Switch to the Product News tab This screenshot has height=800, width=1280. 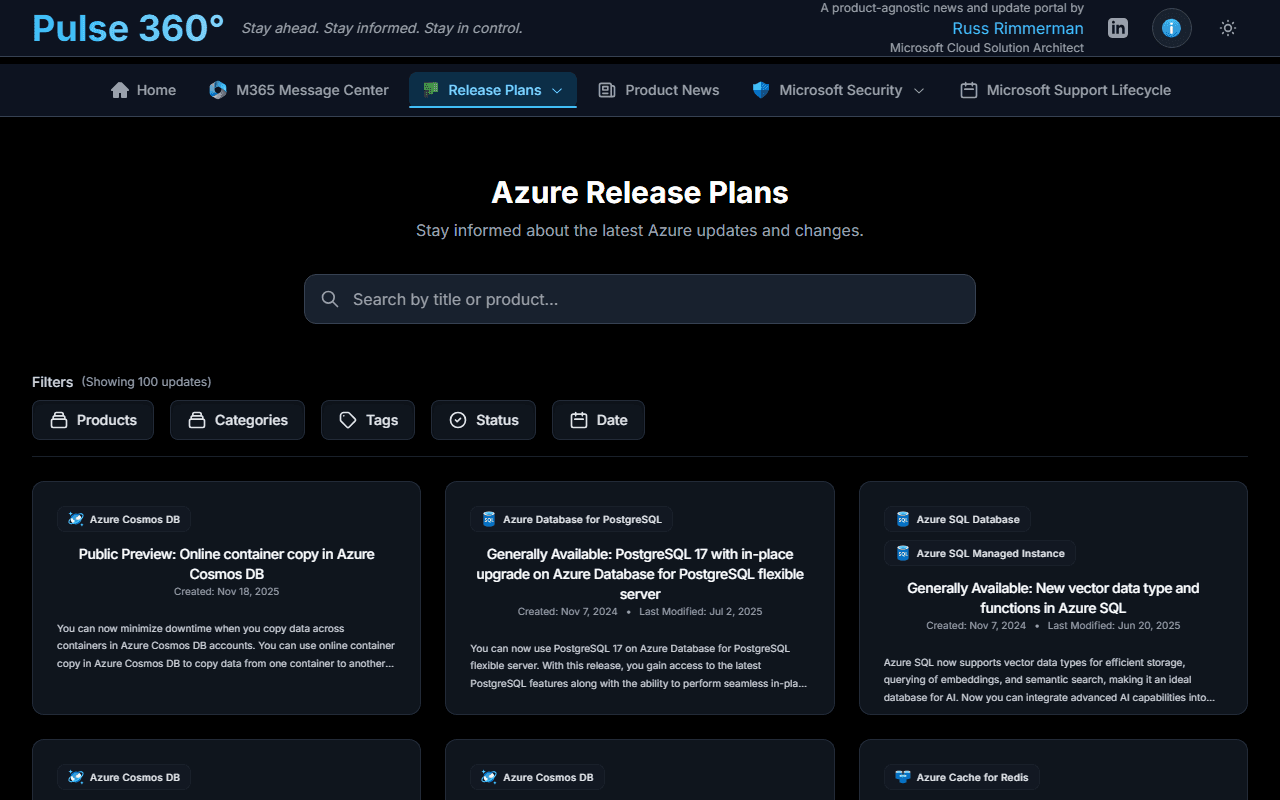click(658, 90)
